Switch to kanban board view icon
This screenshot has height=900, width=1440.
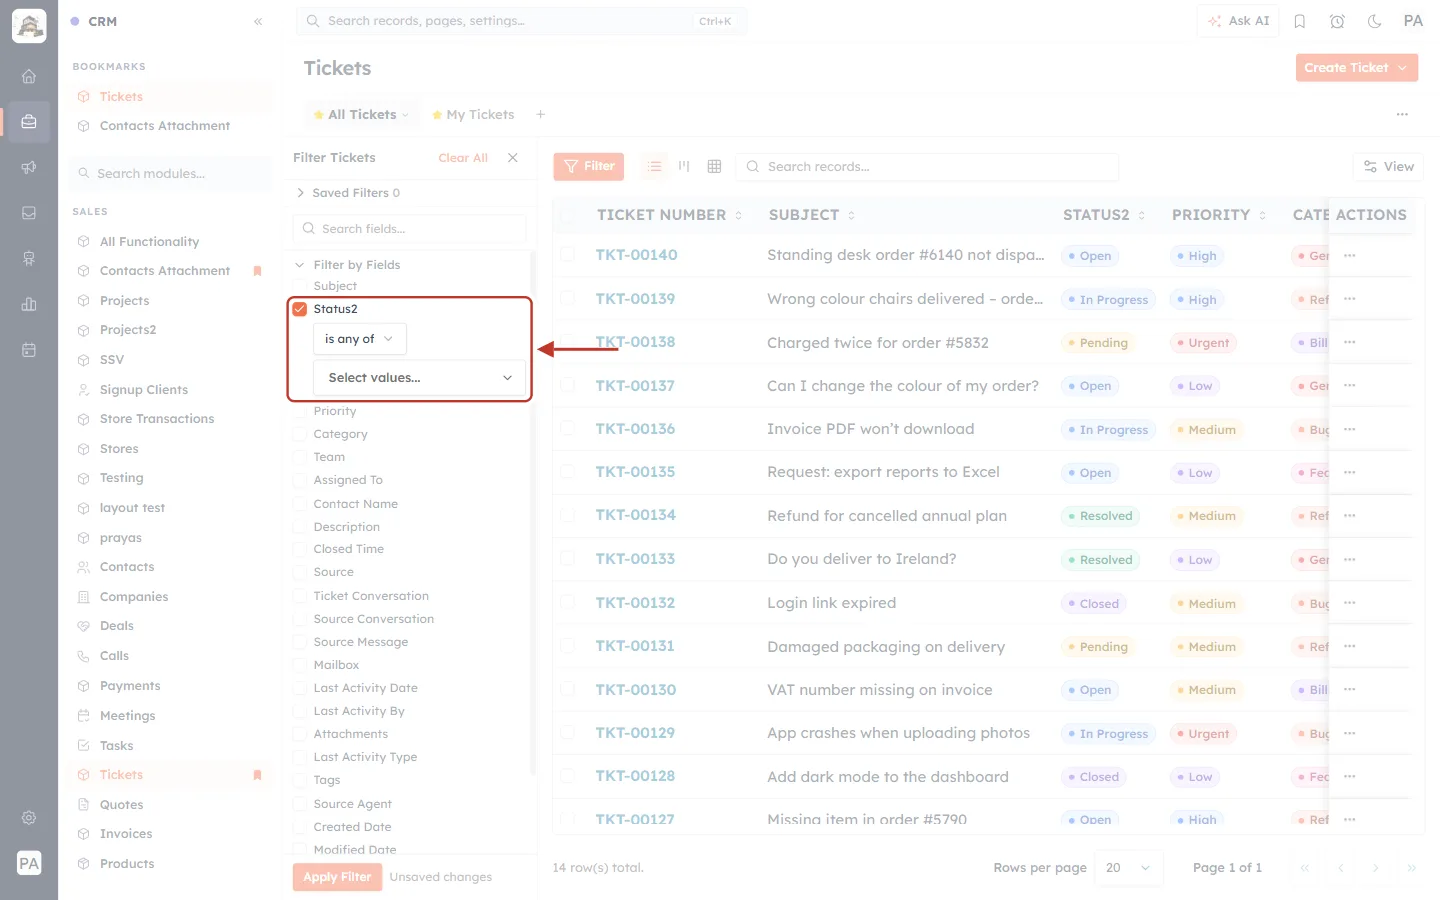[x=684, y=166]
